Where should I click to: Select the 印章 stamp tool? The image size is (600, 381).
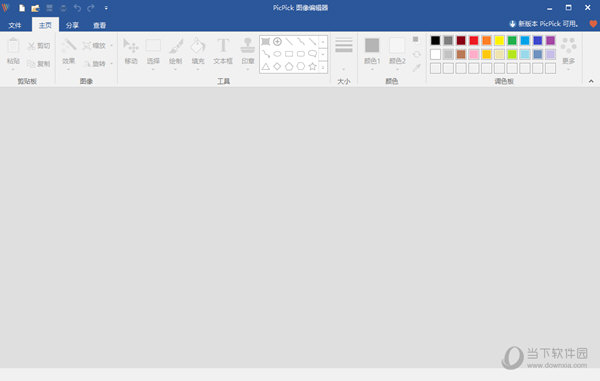[248, 51]
